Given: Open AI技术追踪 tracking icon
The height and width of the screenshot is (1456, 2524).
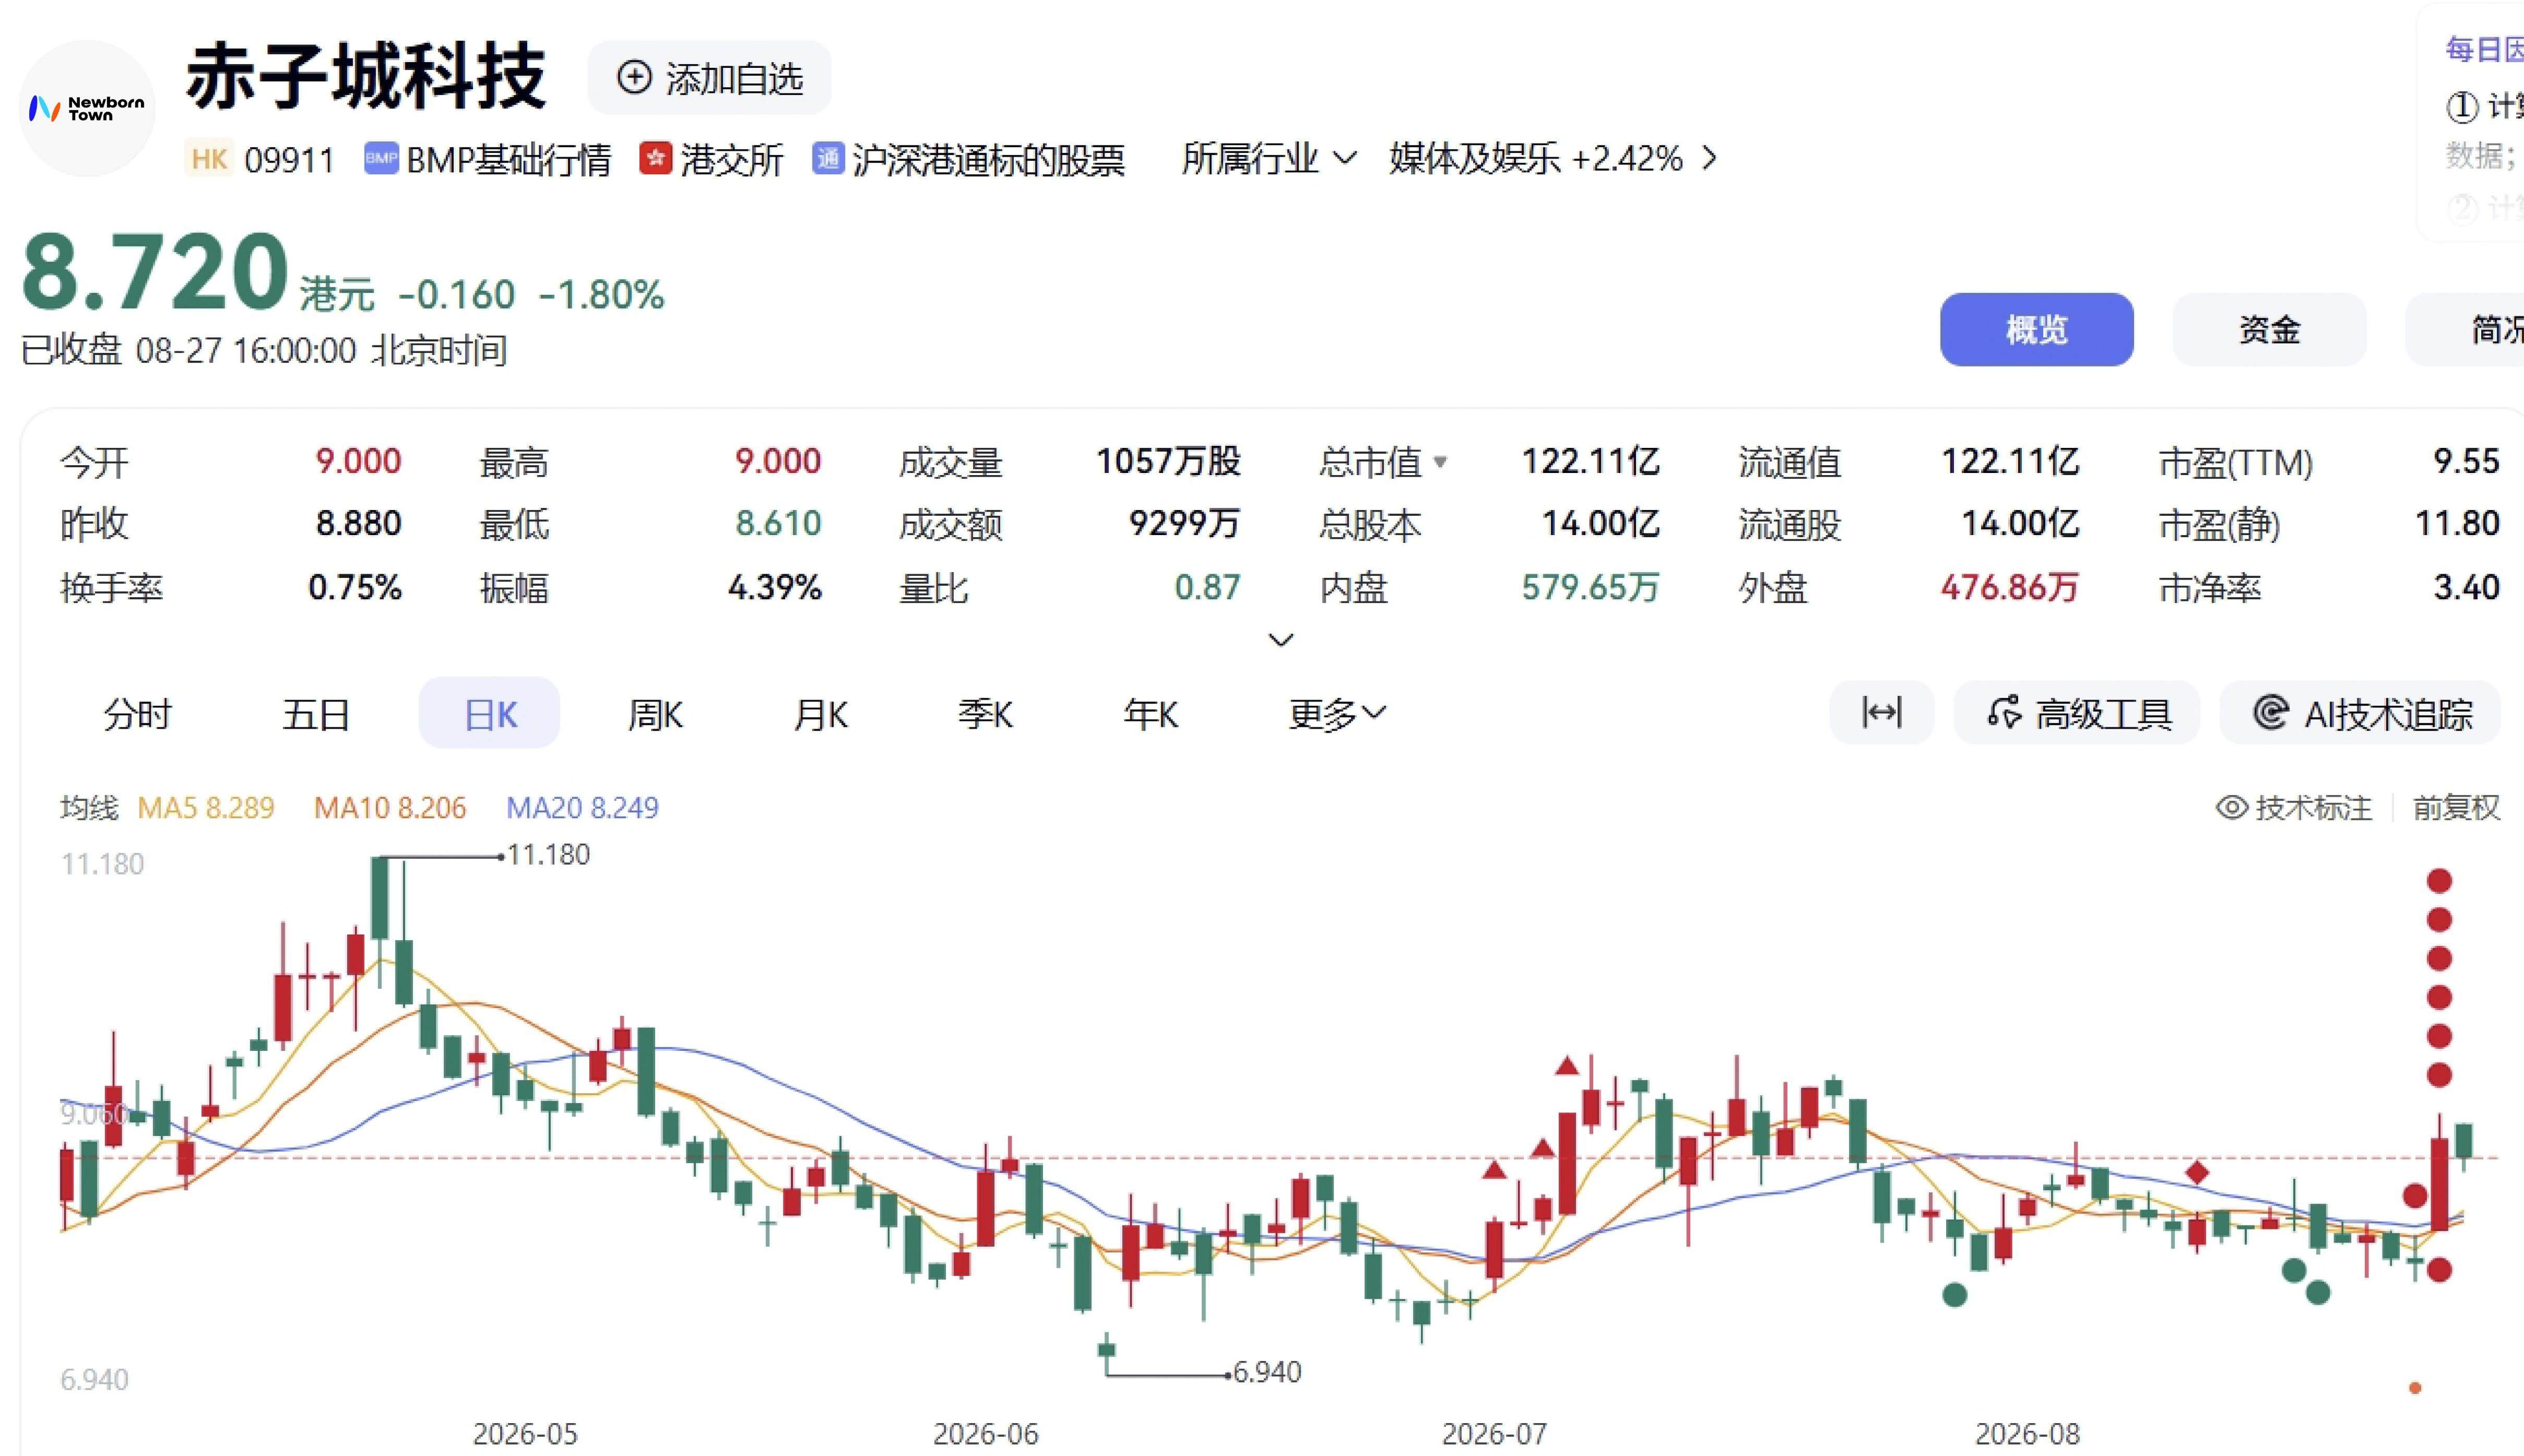Looking at the screenshot, I should (x=2270, y=713).
